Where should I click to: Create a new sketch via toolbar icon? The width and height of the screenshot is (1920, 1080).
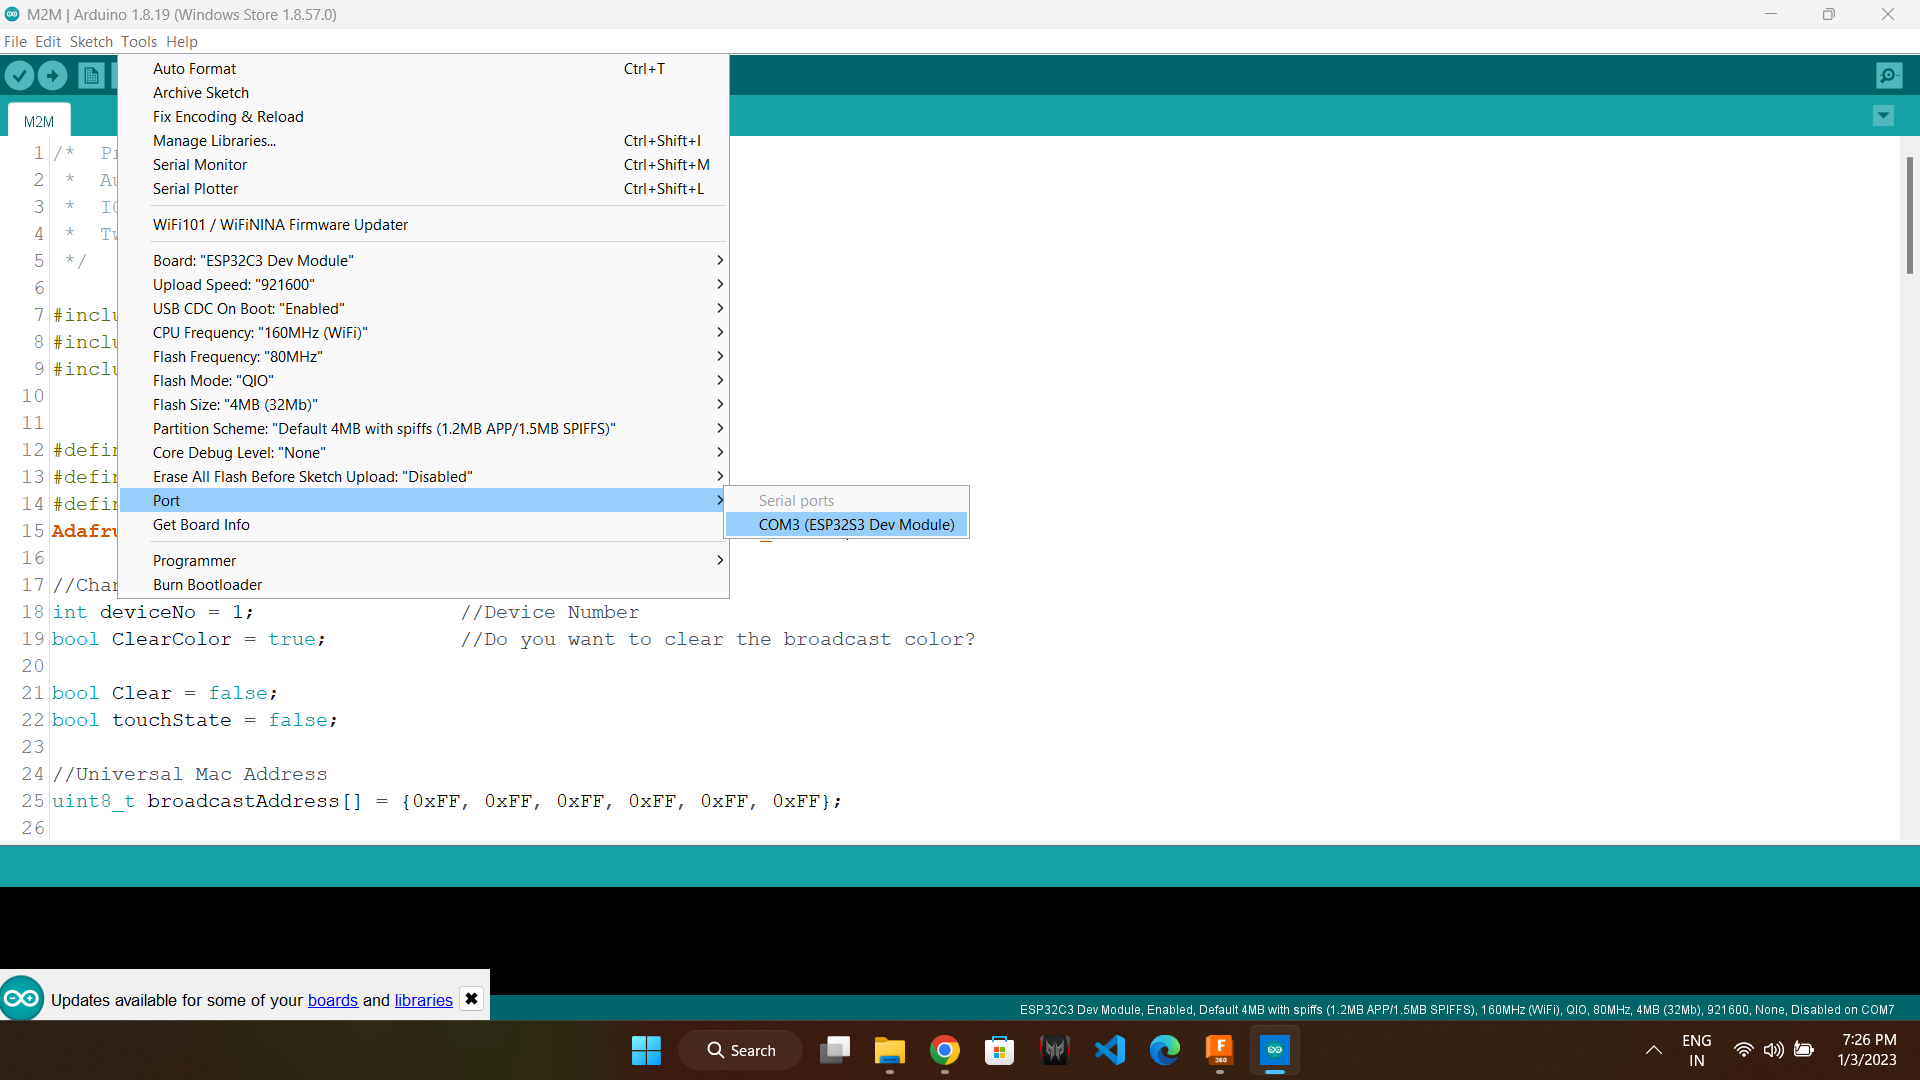pos(90,75)
